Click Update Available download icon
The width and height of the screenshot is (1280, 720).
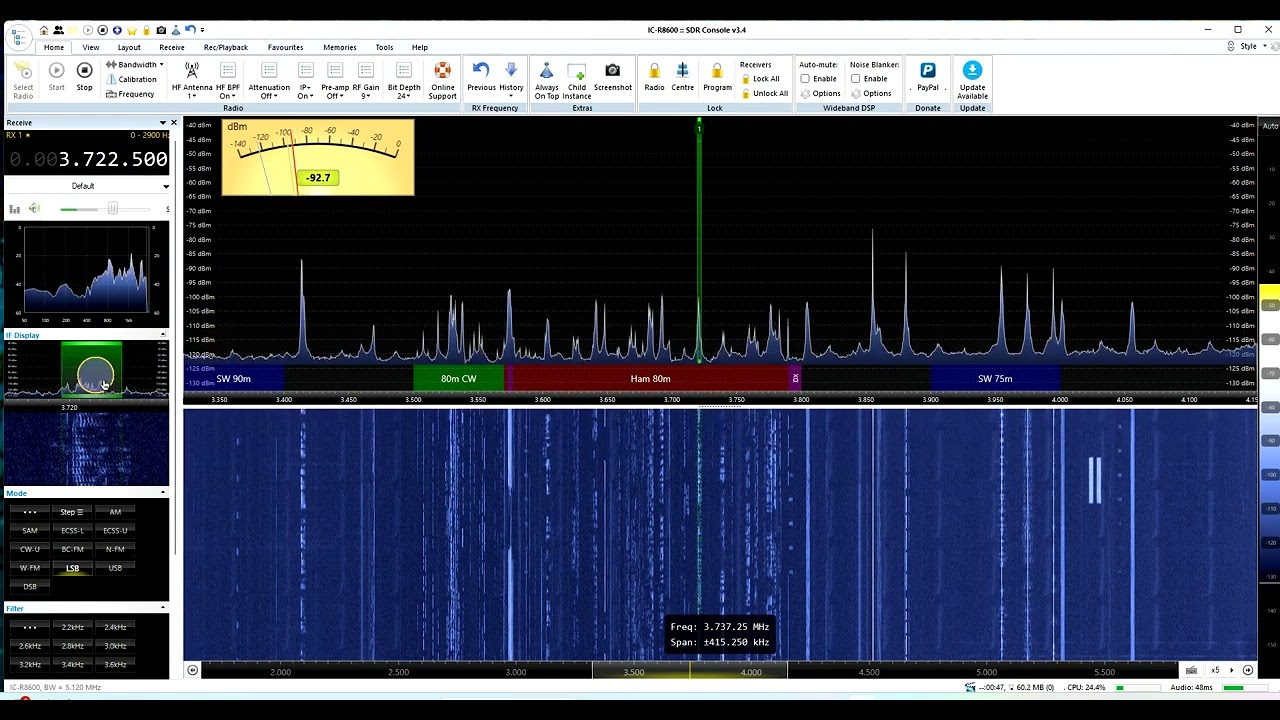coord(972,80)
